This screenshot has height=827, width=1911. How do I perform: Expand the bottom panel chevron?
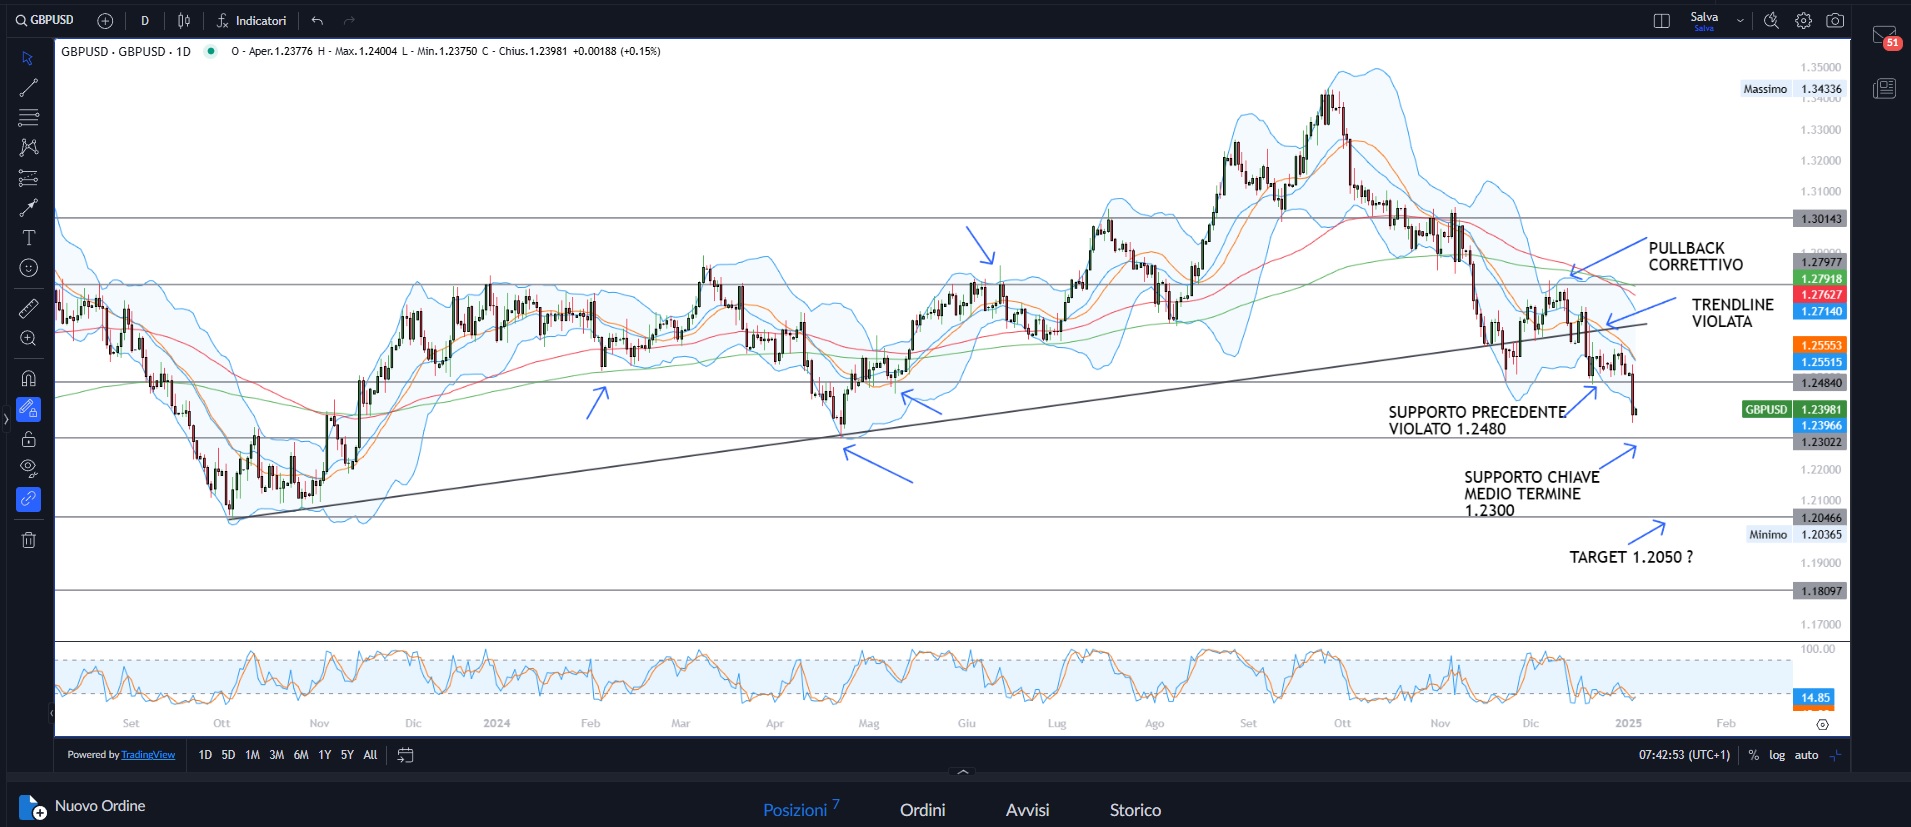click(x=962, y=772)
